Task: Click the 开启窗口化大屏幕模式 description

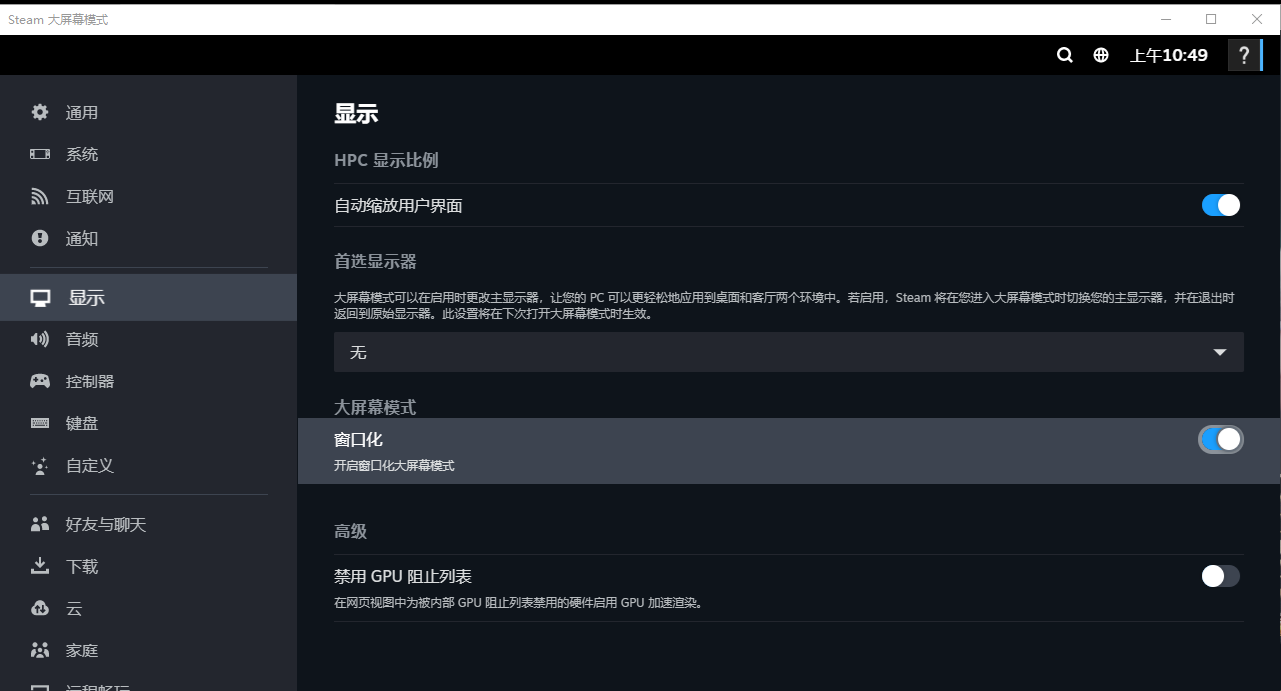Action: (394, 466)
